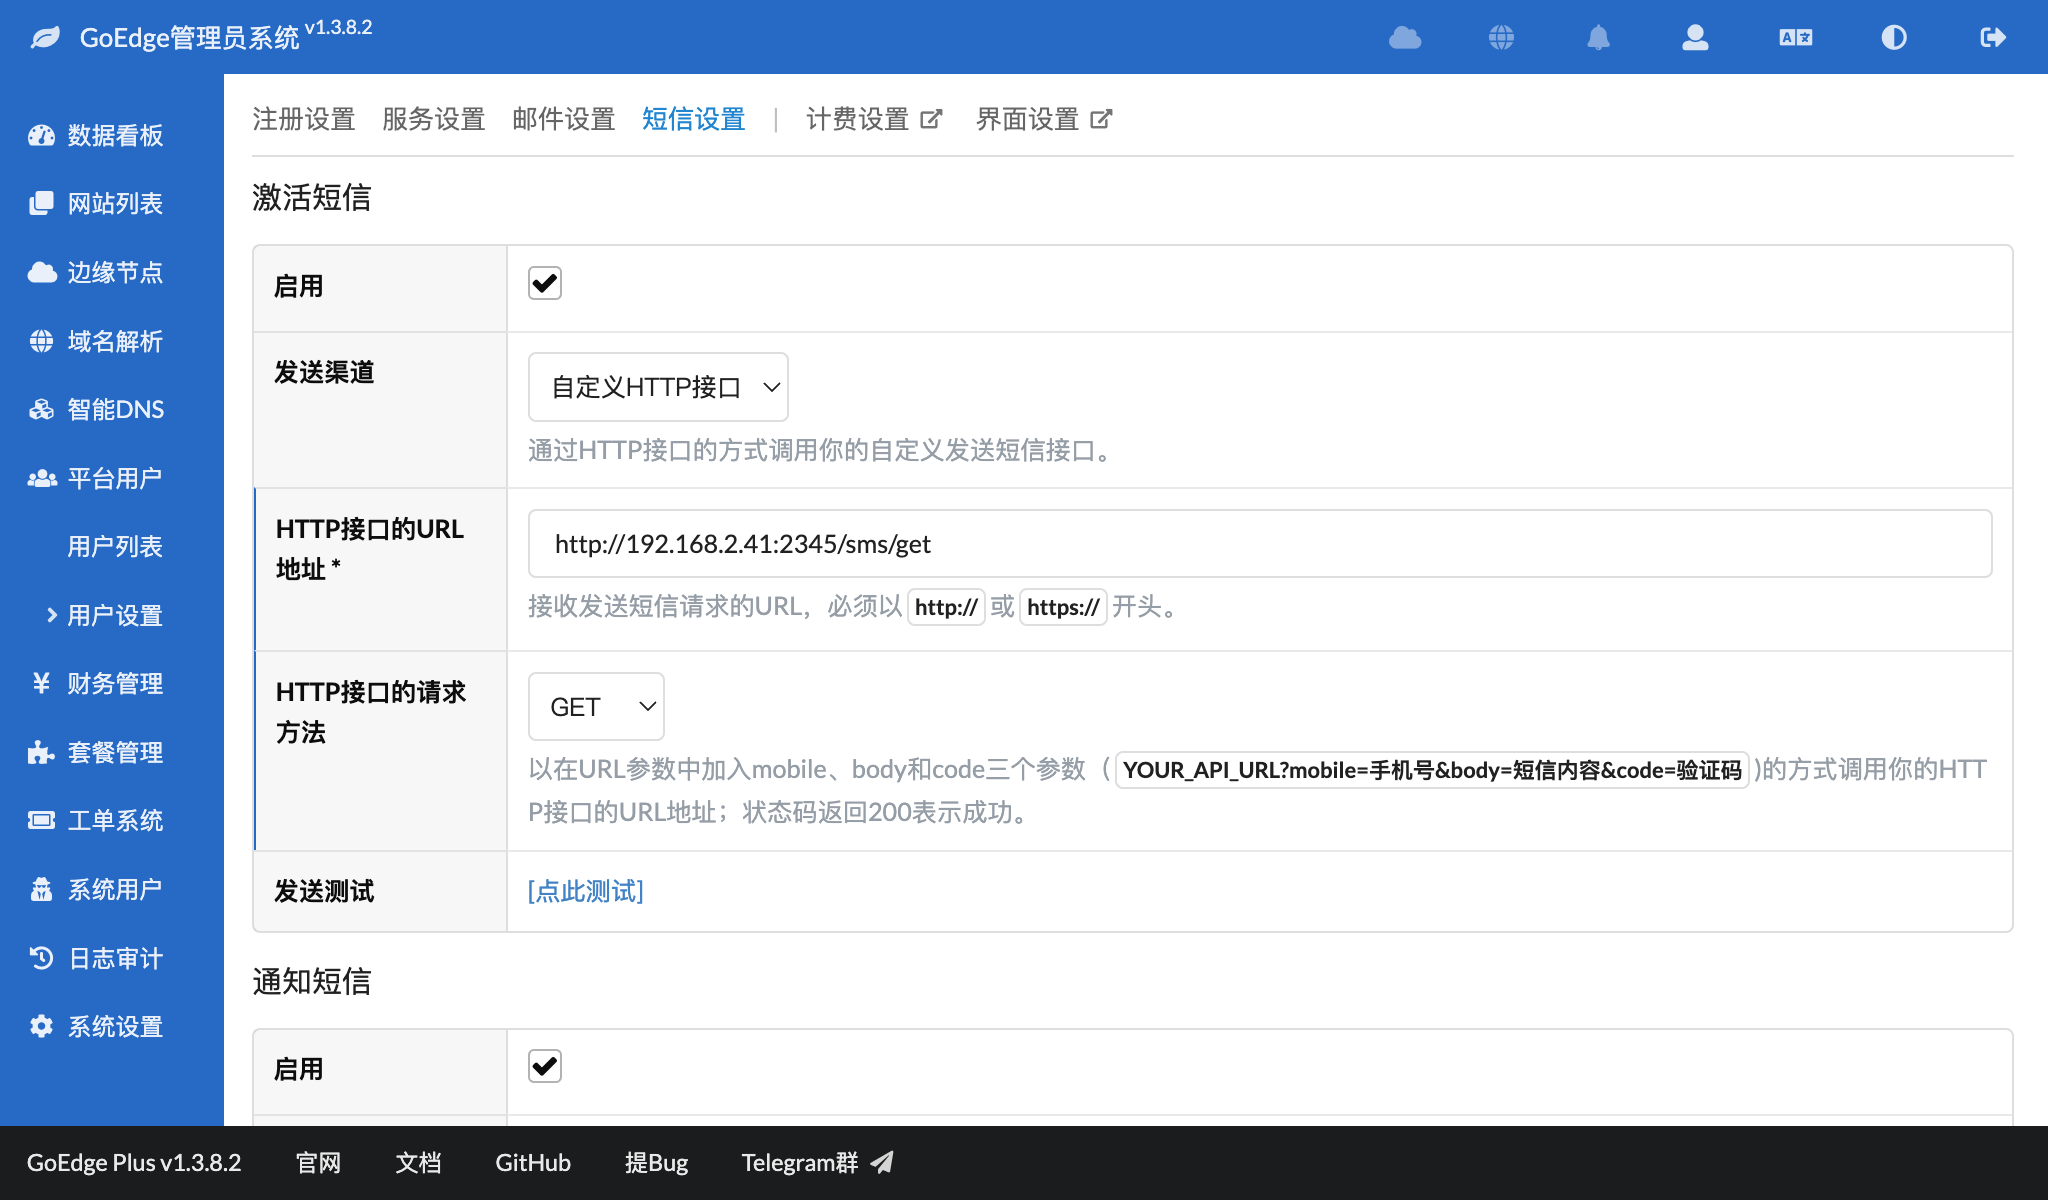This screenshot has height=1200, width=2048.
Task: Open the GET request method dropdown
Action: (x=596, y=707)
